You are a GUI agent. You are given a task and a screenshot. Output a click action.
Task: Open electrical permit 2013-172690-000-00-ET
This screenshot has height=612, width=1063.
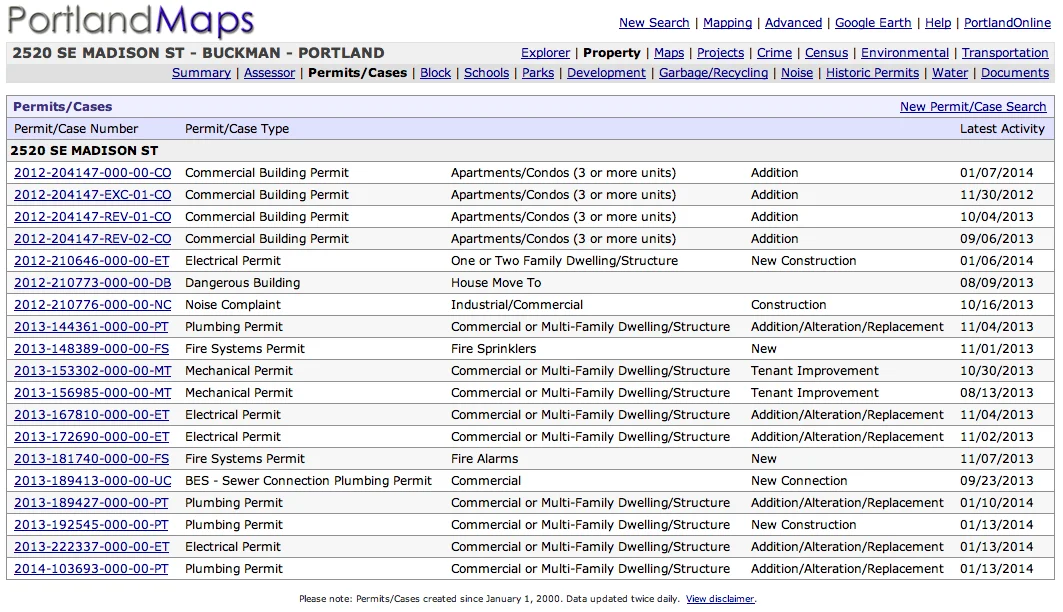tap(92, 437)
